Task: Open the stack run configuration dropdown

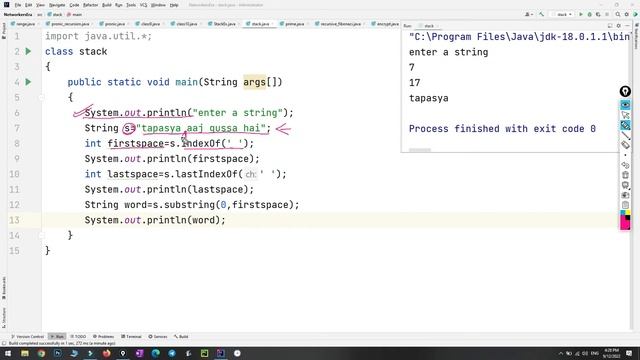Action: 562,14
